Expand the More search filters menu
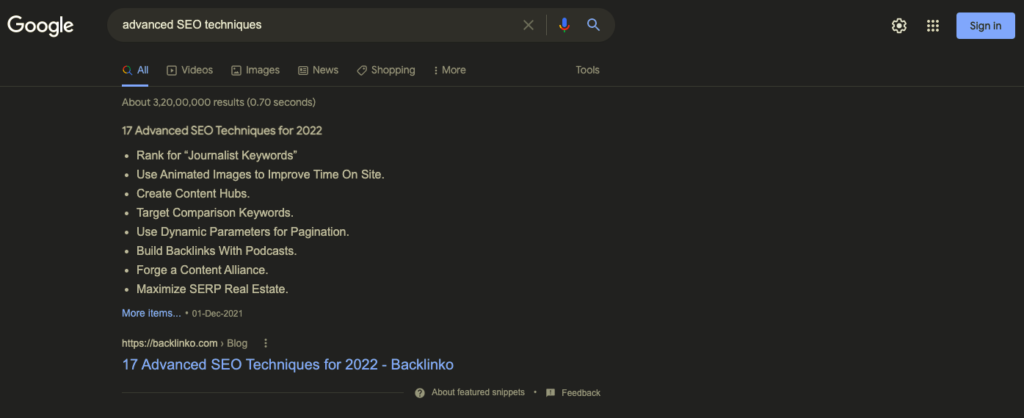The height and width of the screenshot is (418, 1024). 449,70
